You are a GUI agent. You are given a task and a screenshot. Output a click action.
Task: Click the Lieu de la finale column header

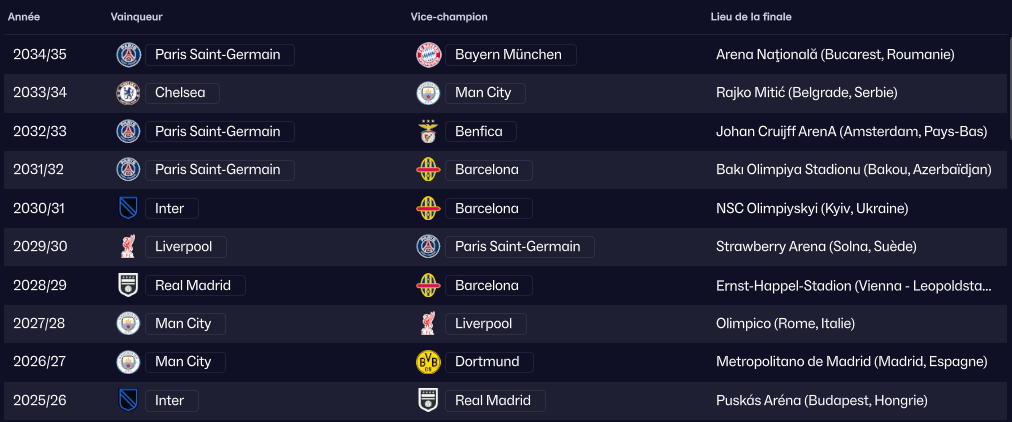pyautogui.click(x=751, y=17)
